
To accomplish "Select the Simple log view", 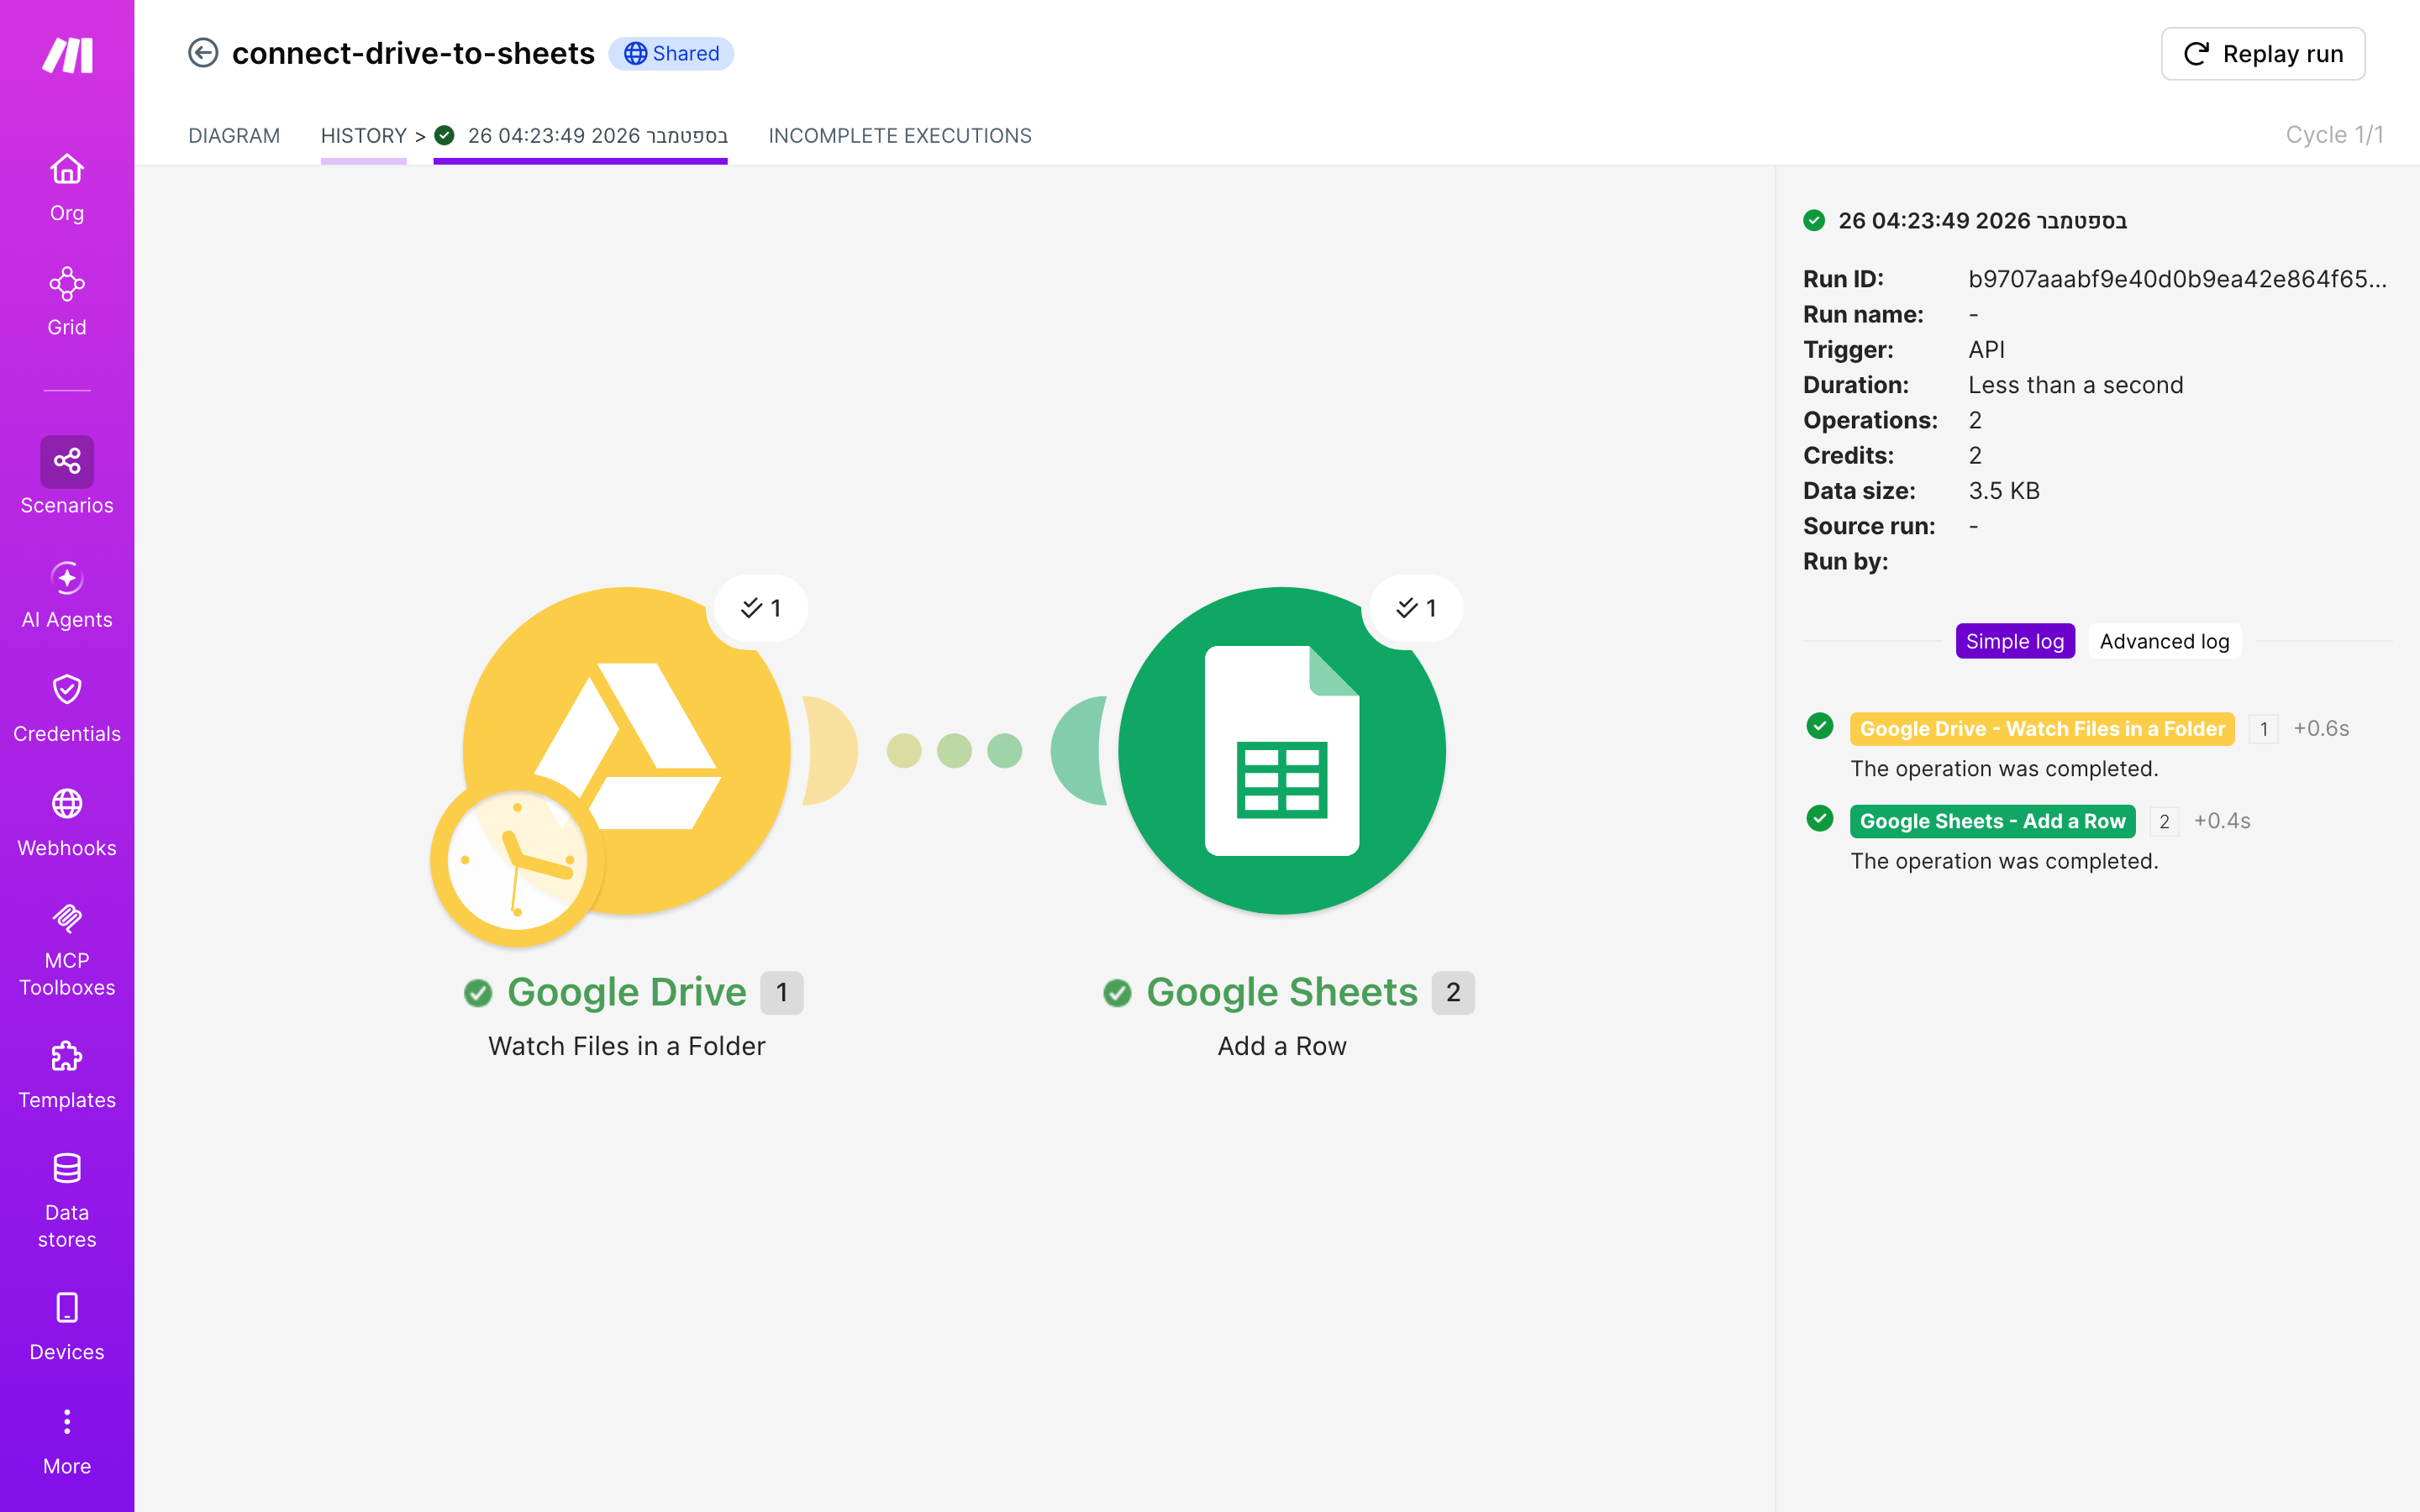I will [x=2015, y=641].
